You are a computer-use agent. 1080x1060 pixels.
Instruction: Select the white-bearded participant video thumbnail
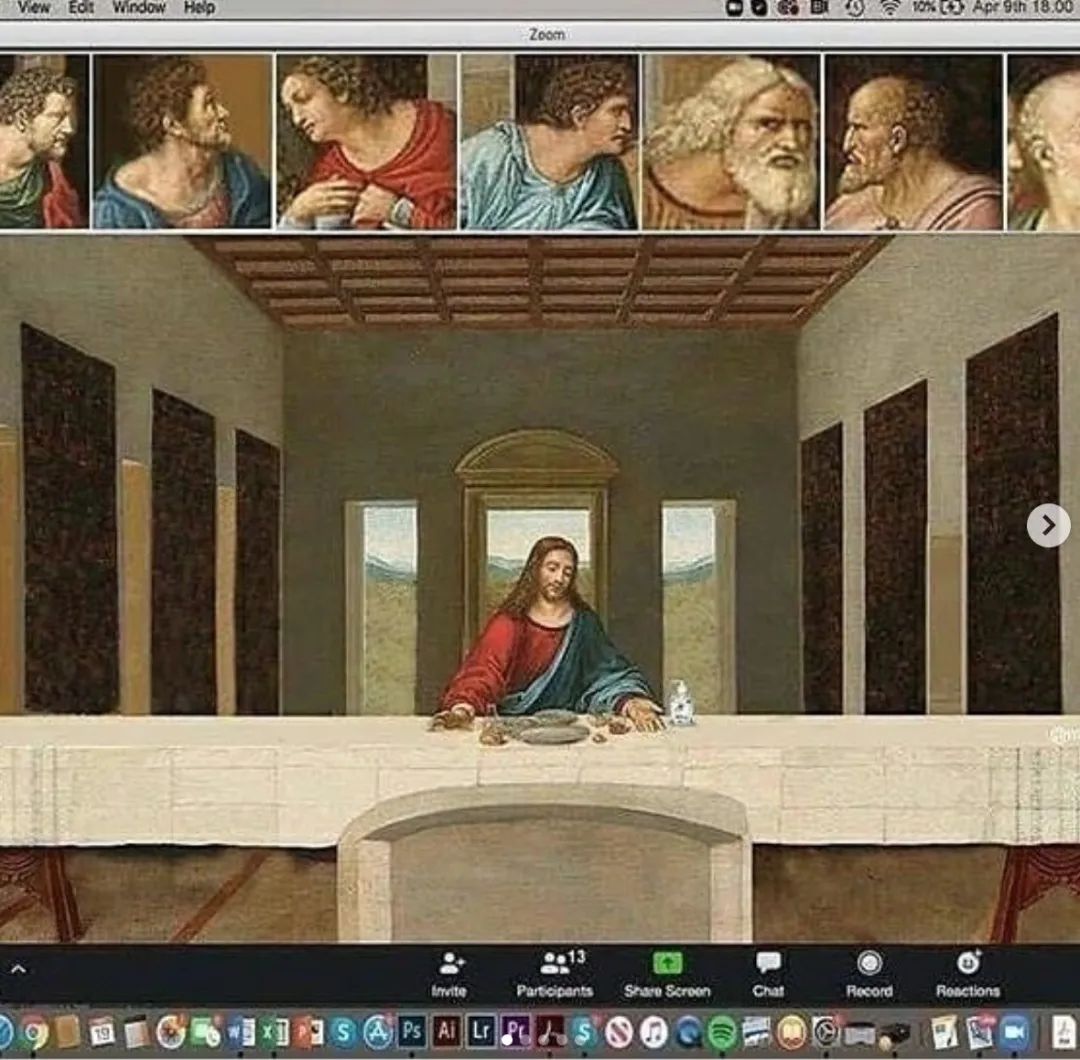pos(731,141)
